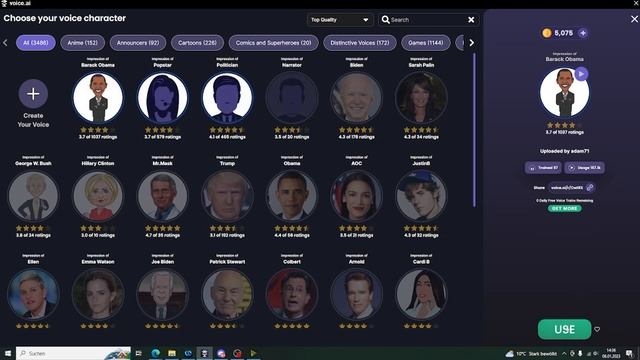
Task: Click the search magnifier icon
Action: click(x=385, y=20)
